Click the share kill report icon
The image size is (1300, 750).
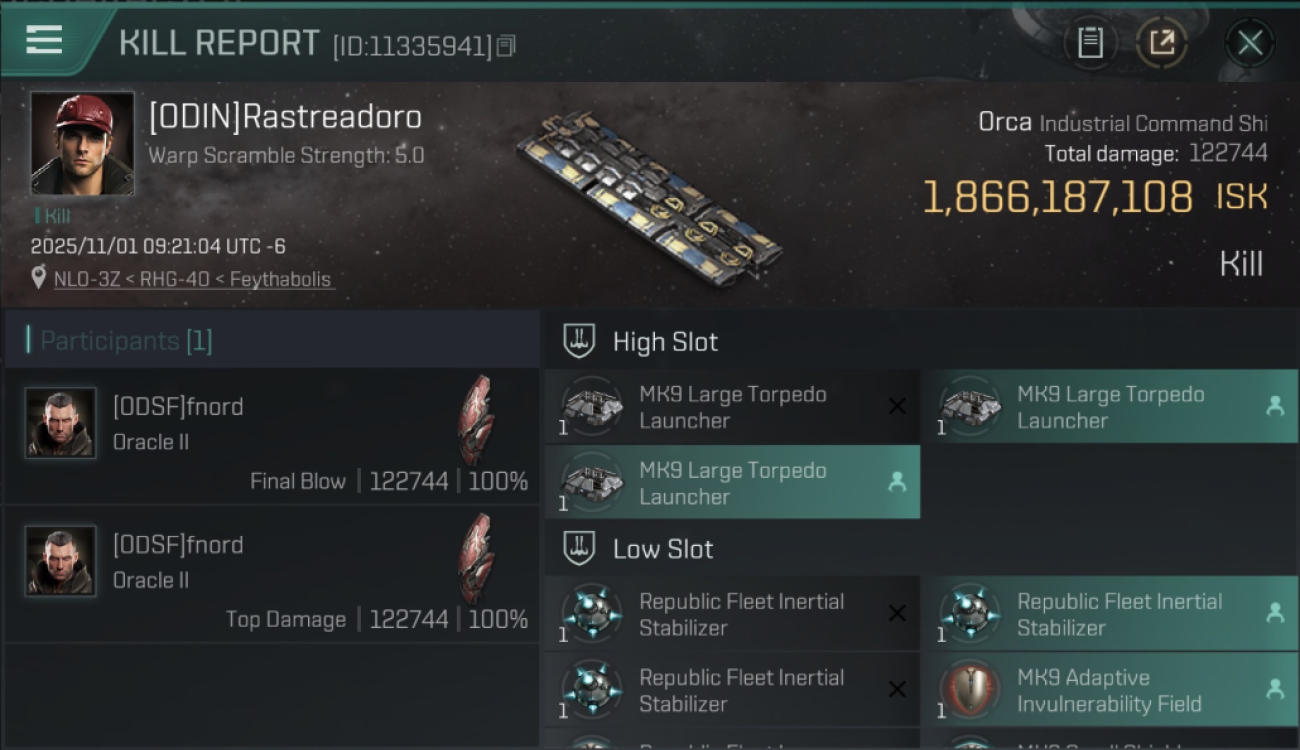[x=1161, y=42]
